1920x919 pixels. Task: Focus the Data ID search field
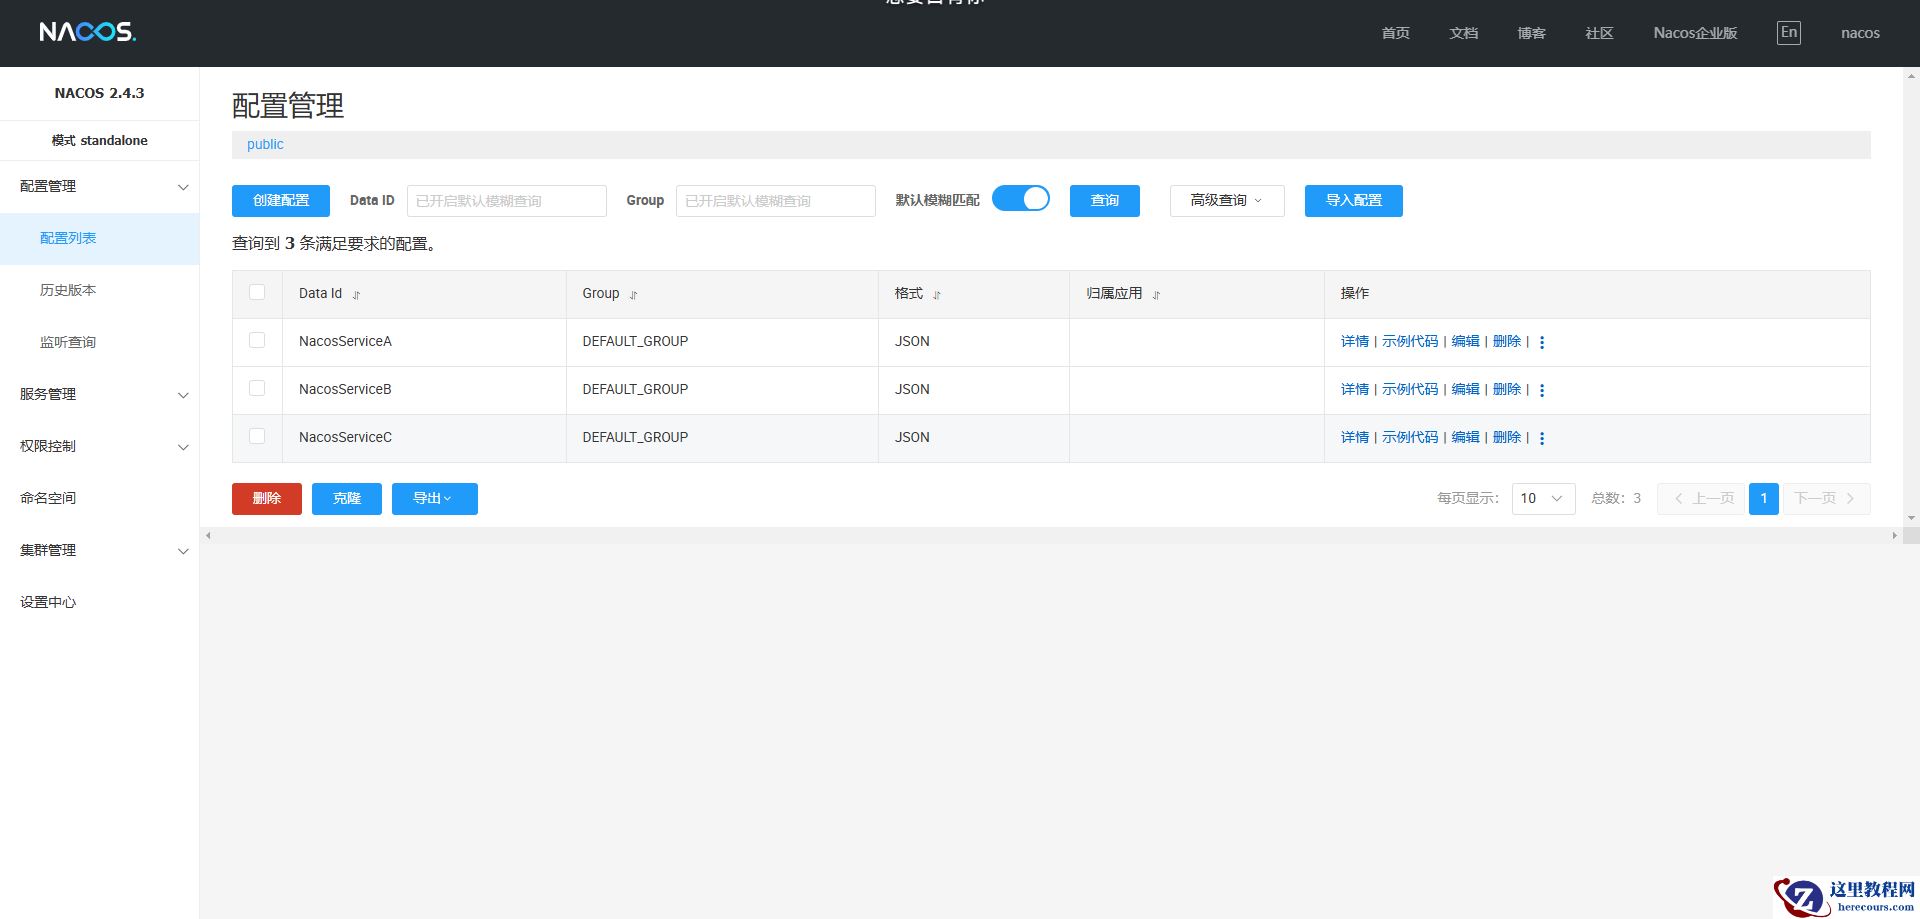506,201
